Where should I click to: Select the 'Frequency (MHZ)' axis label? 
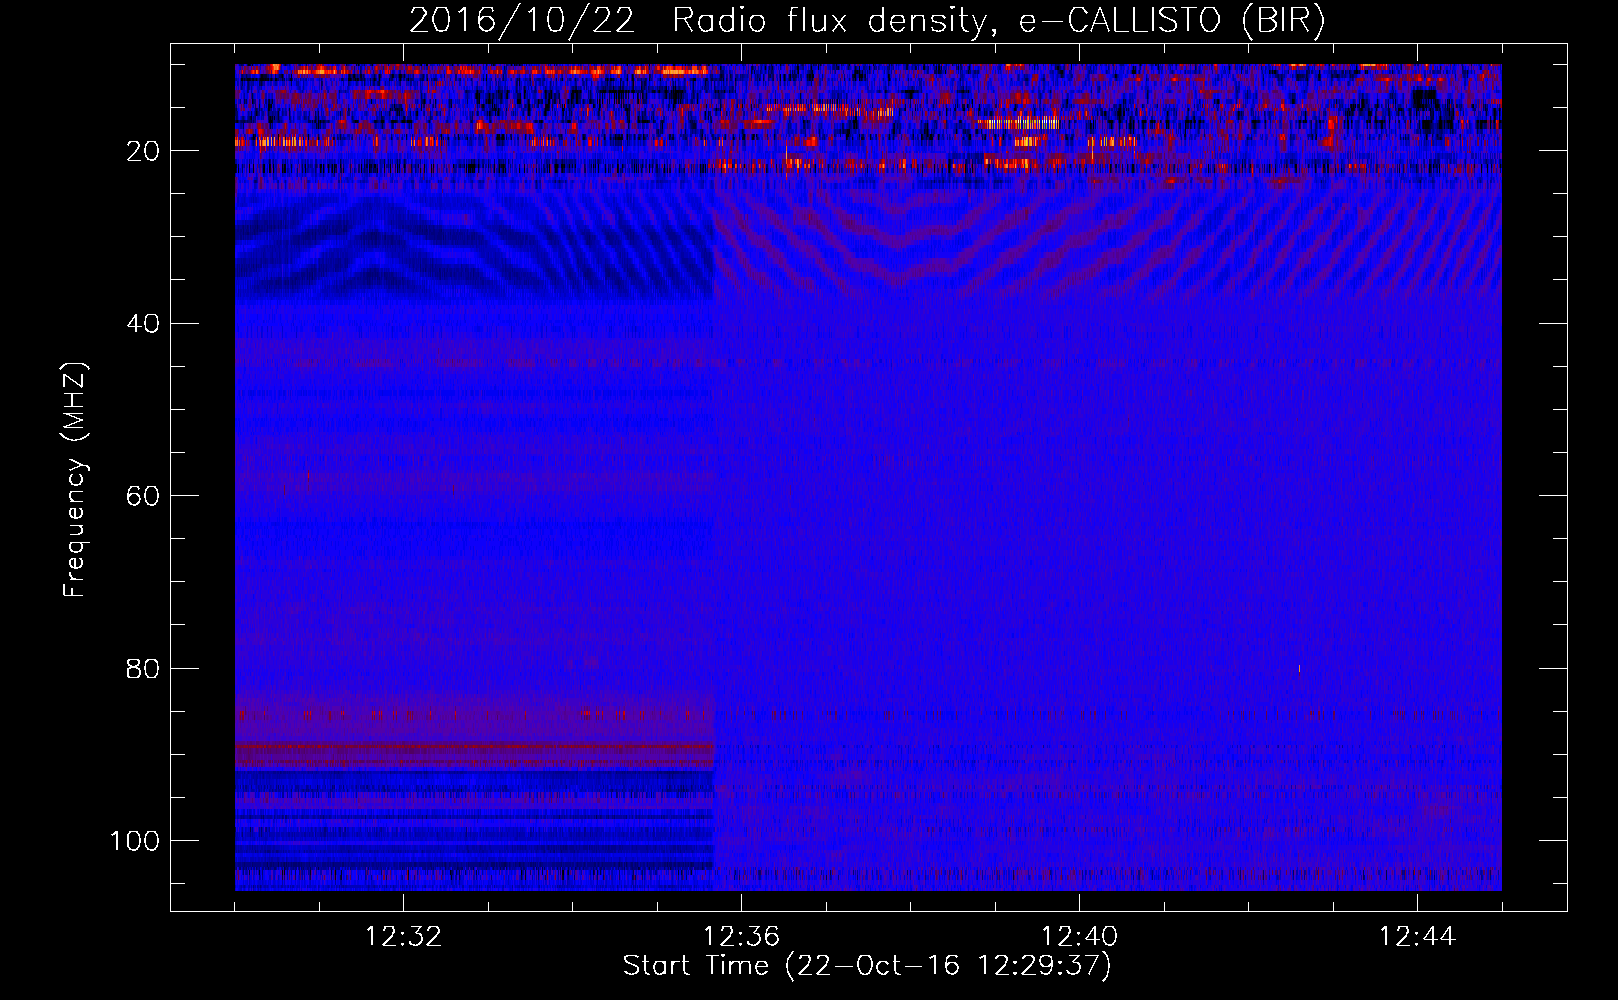[76, 480]
